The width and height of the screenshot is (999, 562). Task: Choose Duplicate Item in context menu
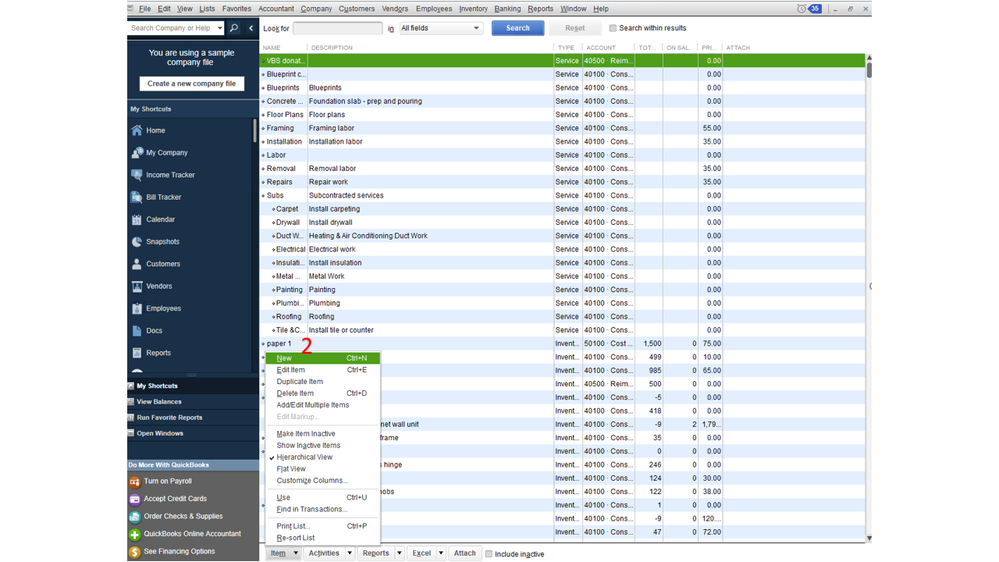(x=322, y=382)
